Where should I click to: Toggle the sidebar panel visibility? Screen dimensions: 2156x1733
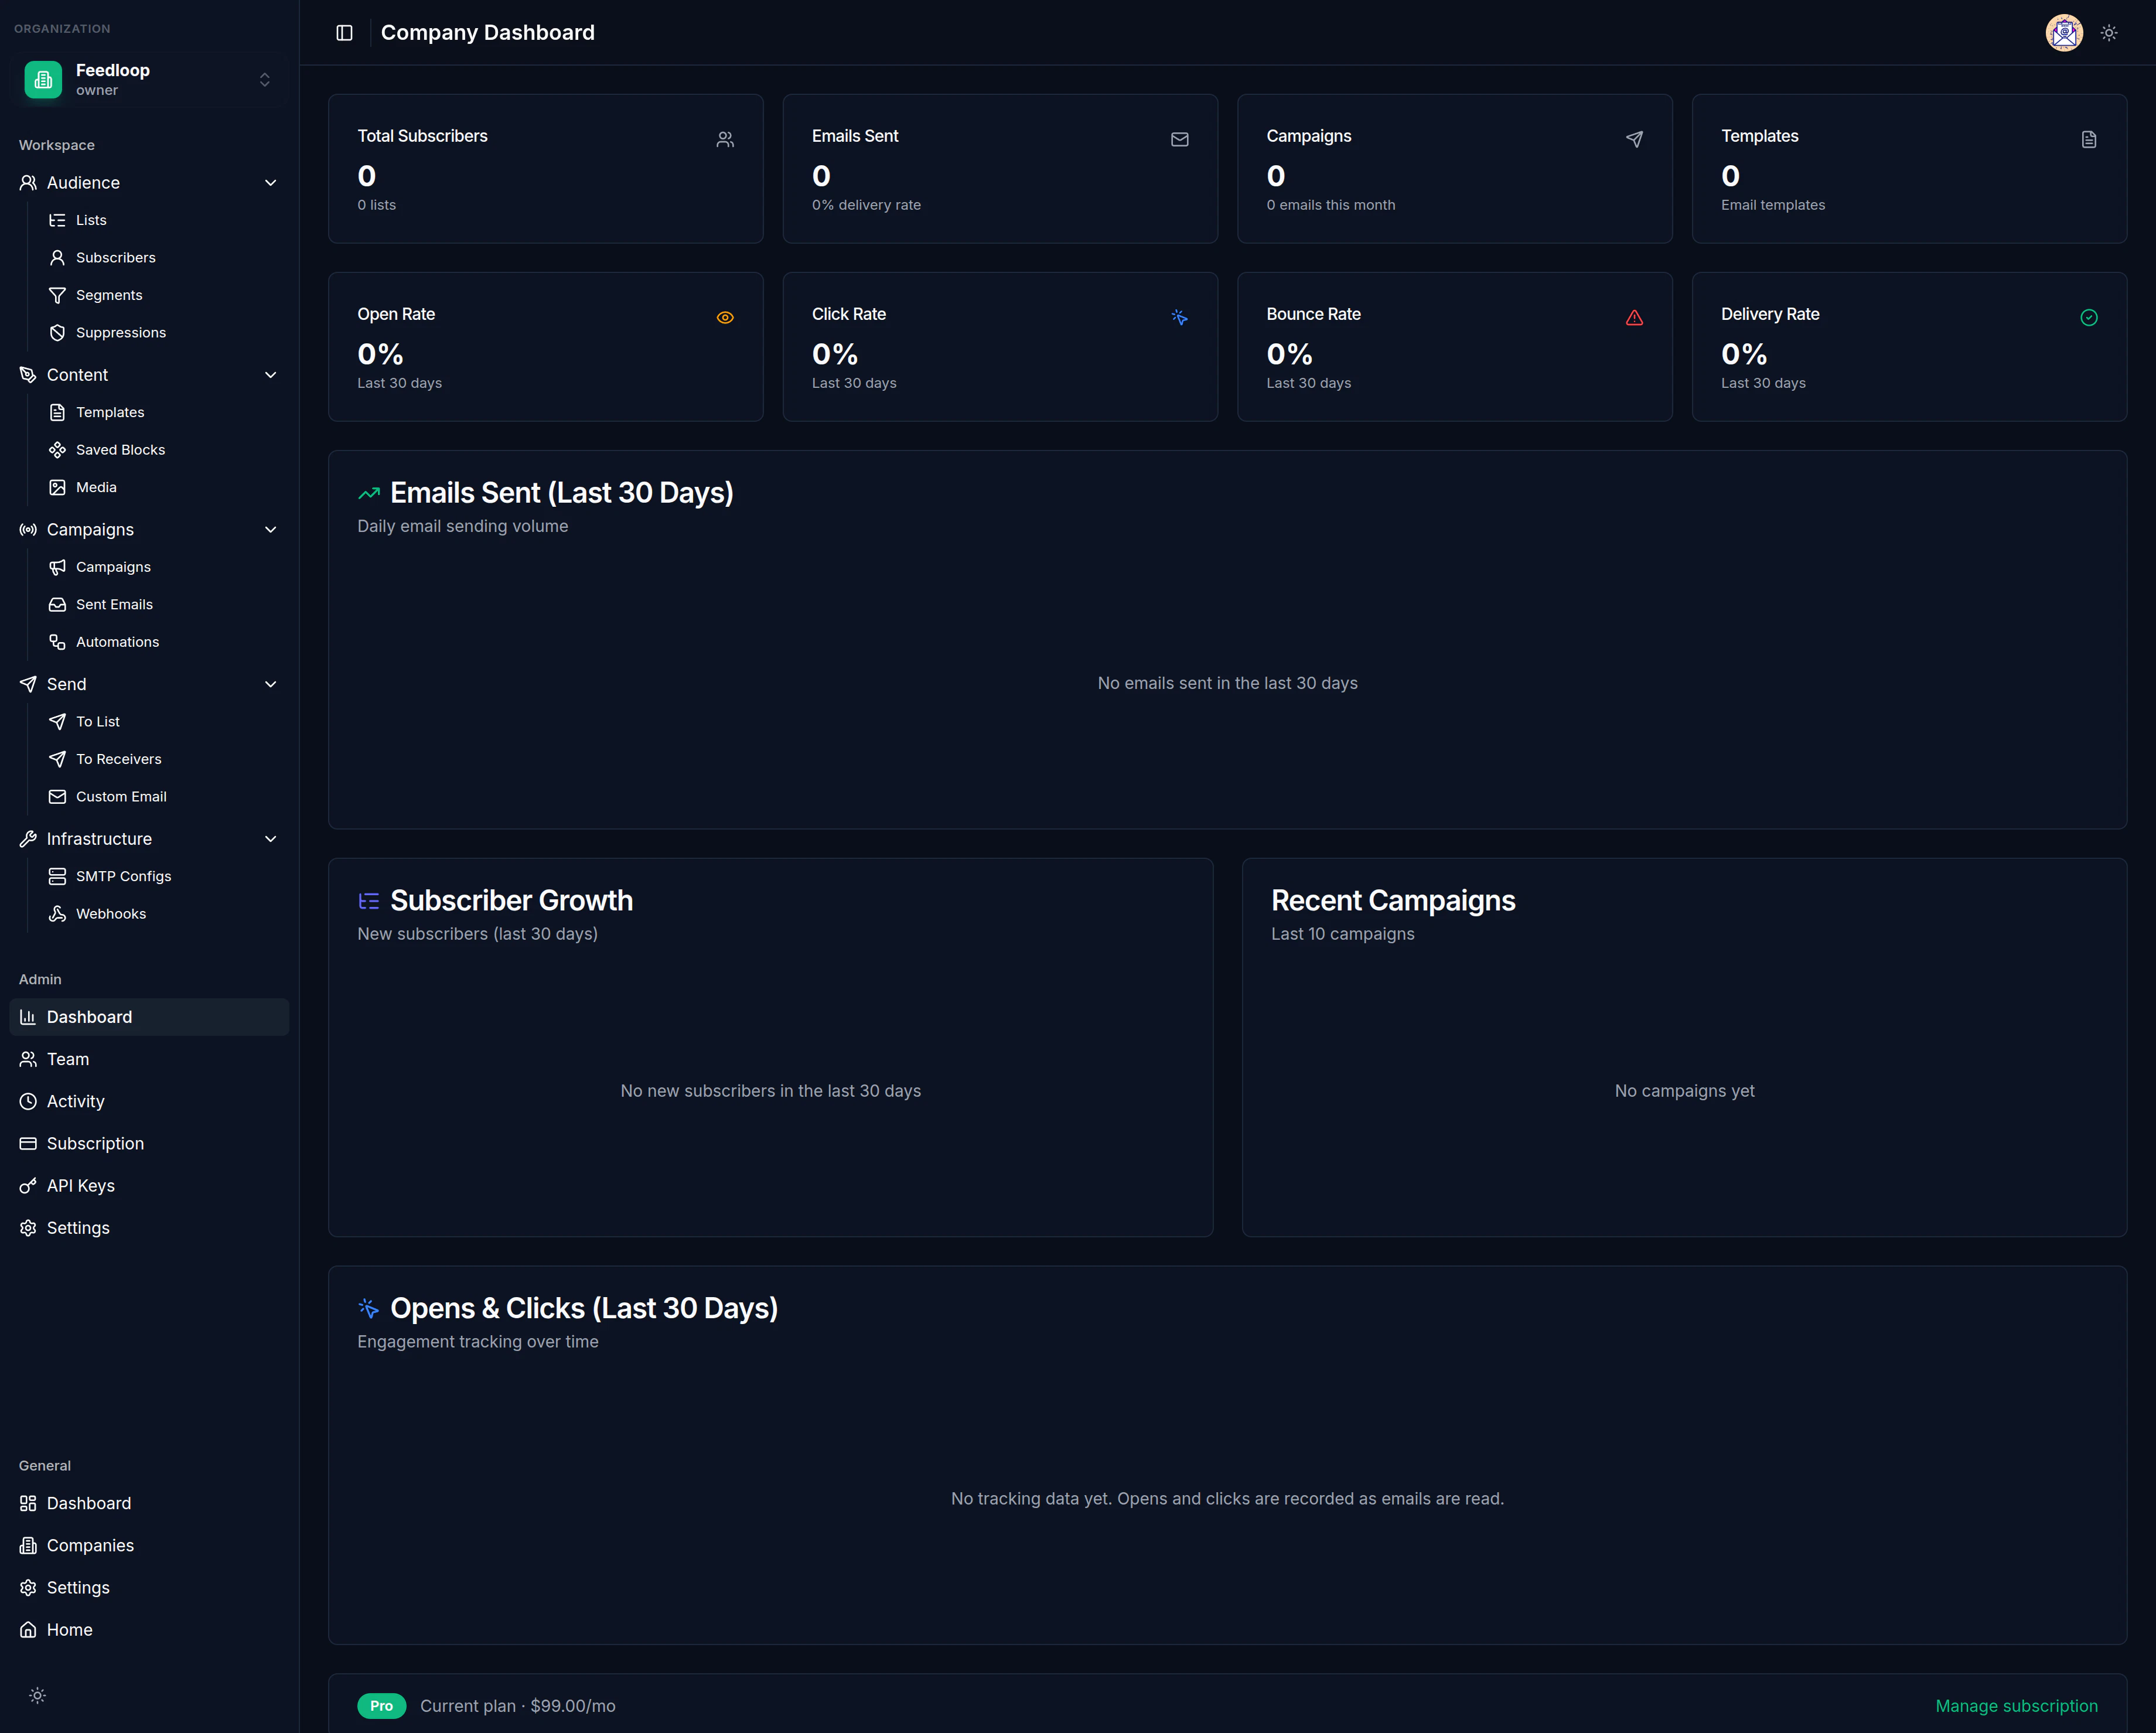tap(344, 32)
